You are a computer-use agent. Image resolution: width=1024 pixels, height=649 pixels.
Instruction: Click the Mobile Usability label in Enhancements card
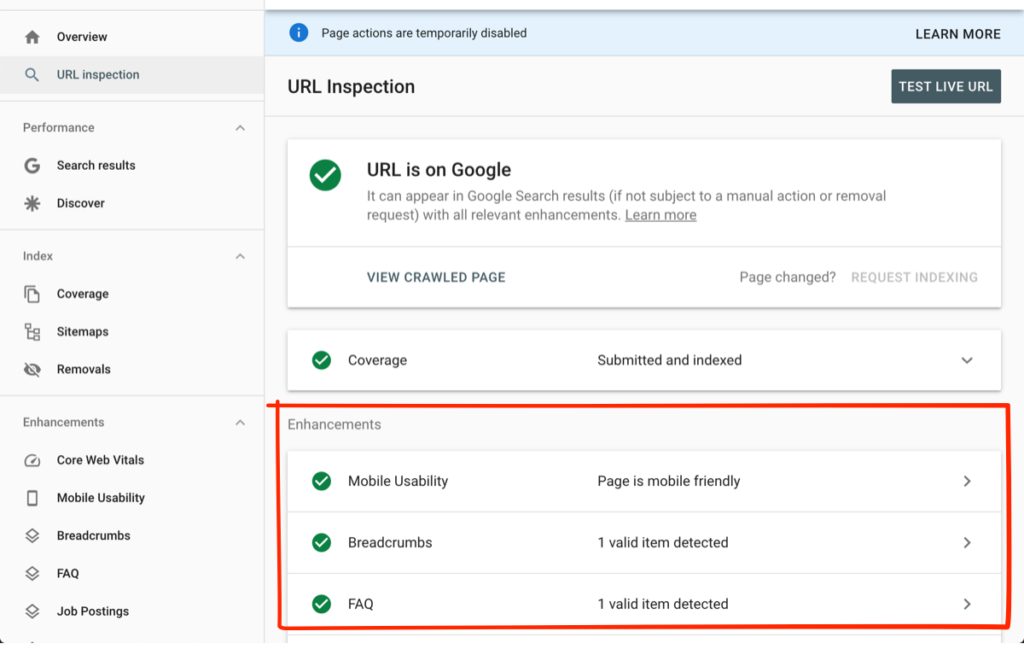pos(398,481)
